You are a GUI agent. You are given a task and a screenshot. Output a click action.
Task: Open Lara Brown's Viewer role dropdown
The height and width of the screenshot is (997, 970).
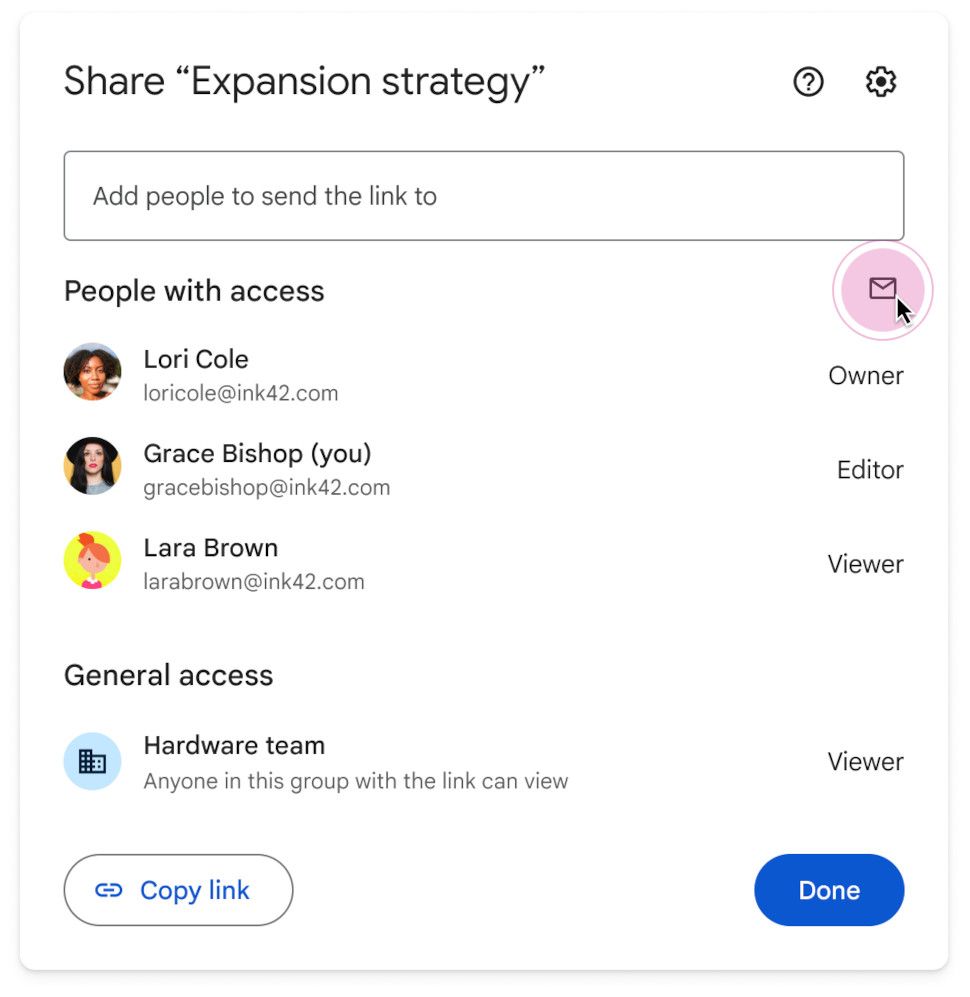pyautogui.click(x=865, y=564)
